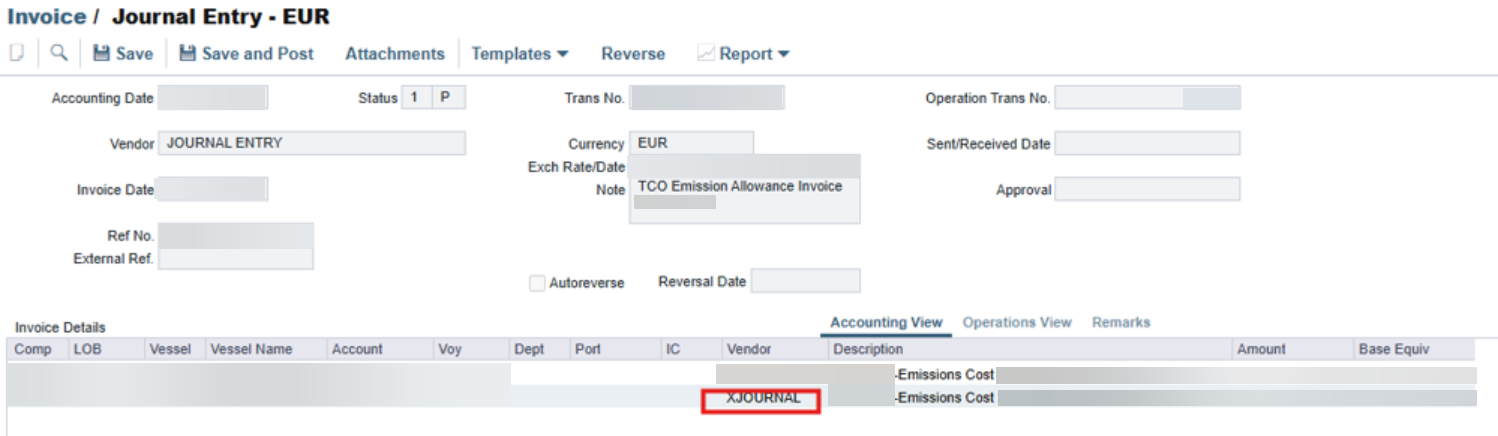
Task: Click Save and Post in toolbar
Action: (x=246, y=54)
